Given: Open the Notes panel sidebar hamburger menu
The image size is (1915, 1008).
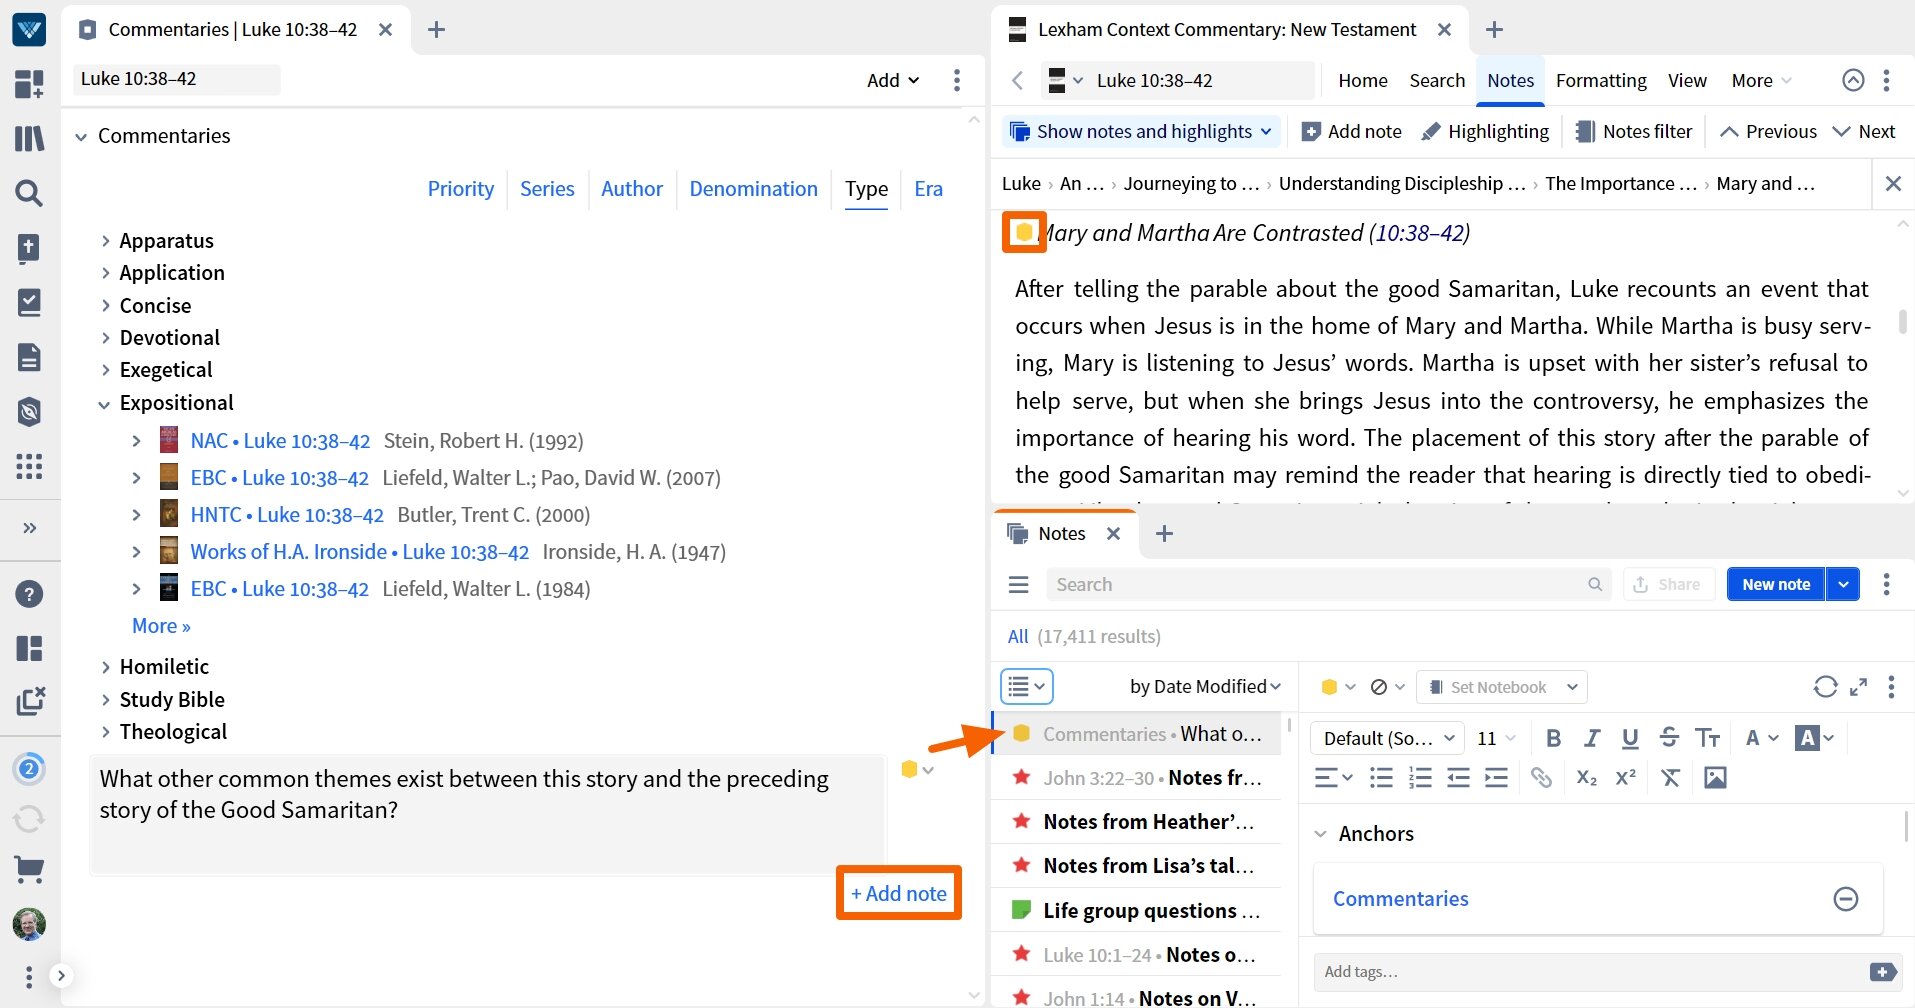Looking at the screenshot, I should (1019, 584).
